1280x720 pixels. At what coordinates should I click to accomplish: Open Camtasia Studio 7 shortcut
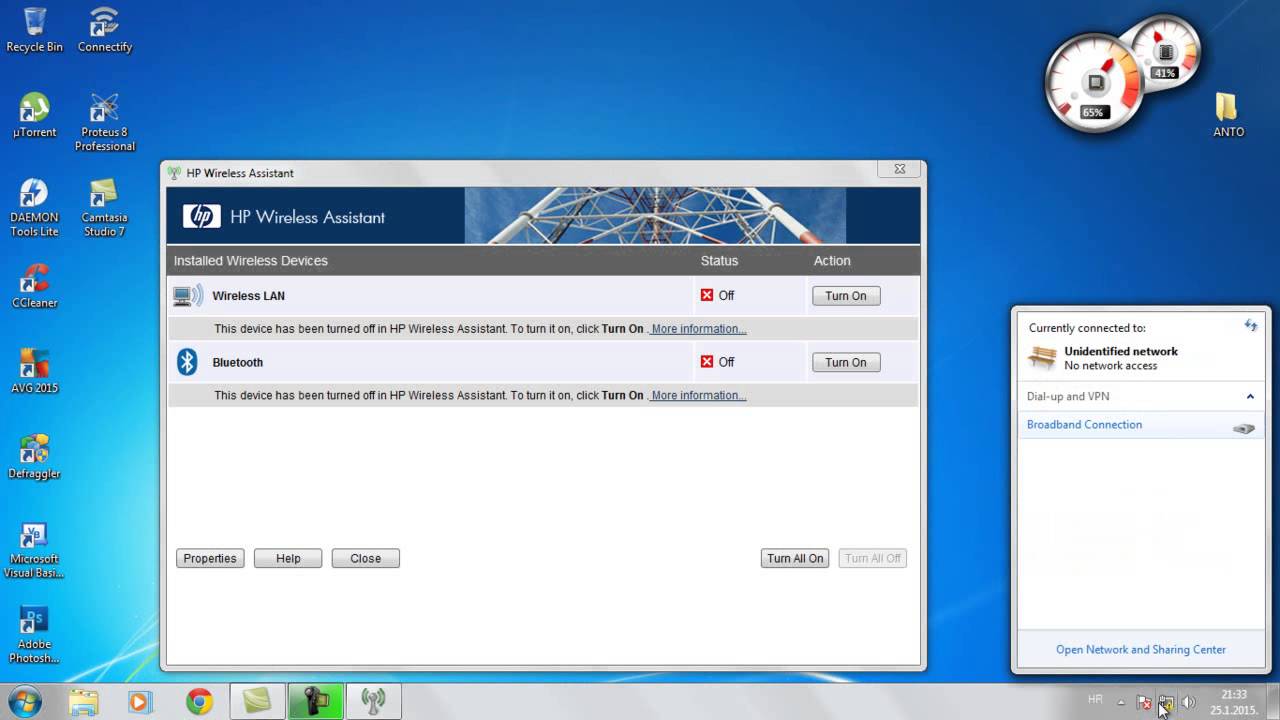click(x=104, y=207)
